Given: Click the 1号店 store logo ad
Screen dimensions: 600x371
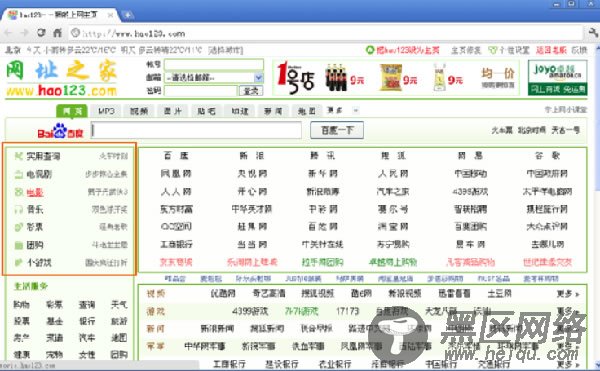Looking at the screenshot, I should point(295,78).
